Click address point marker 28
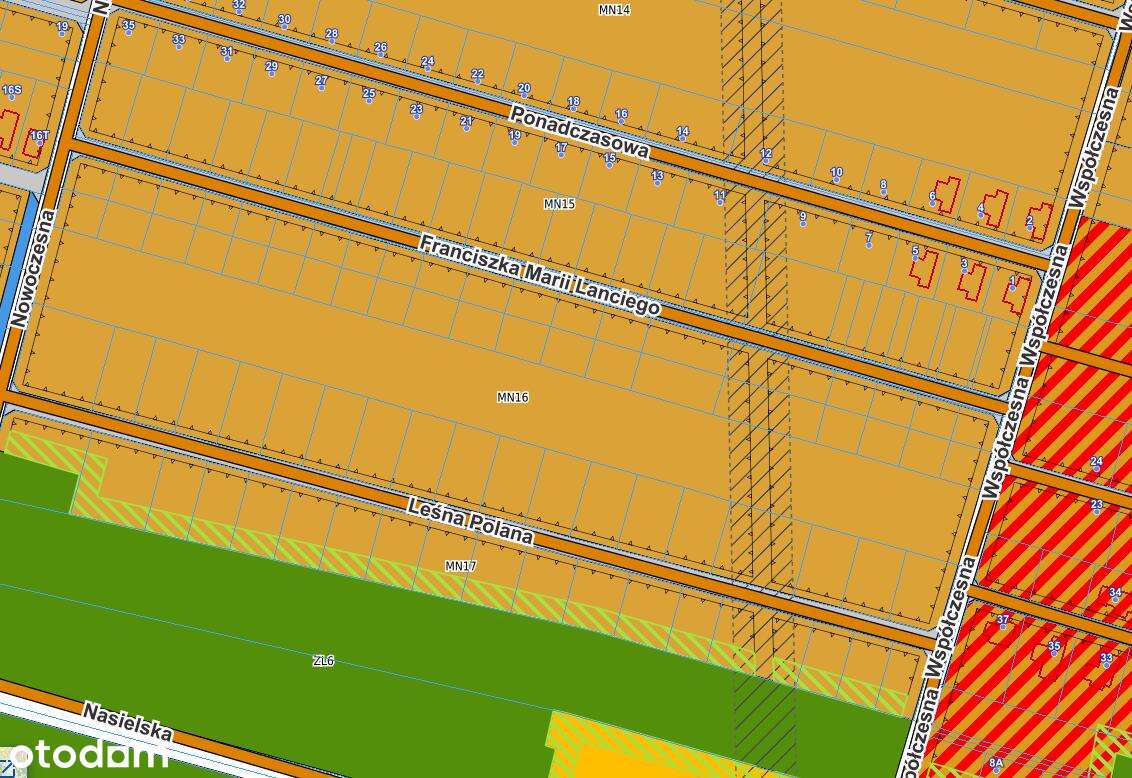1132x778 pixels. 331,35
